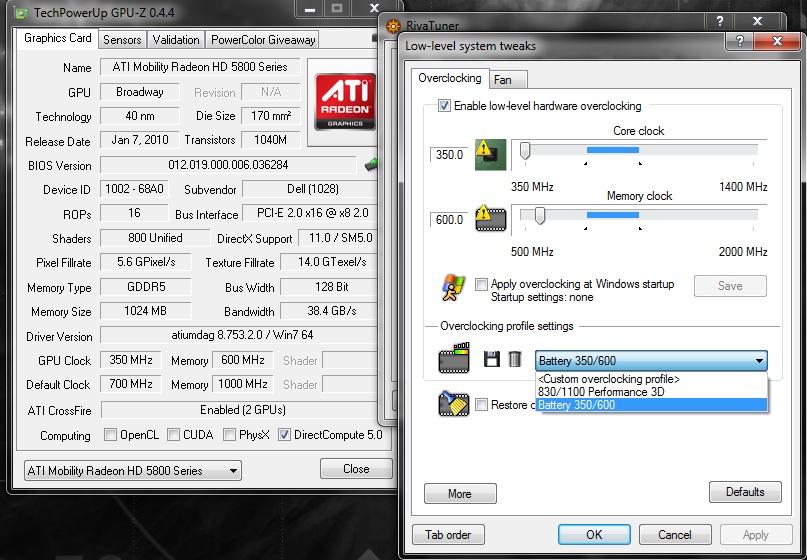
Task: Click the GPU name field in GPU-Z
Action: (x=200, y=67)
